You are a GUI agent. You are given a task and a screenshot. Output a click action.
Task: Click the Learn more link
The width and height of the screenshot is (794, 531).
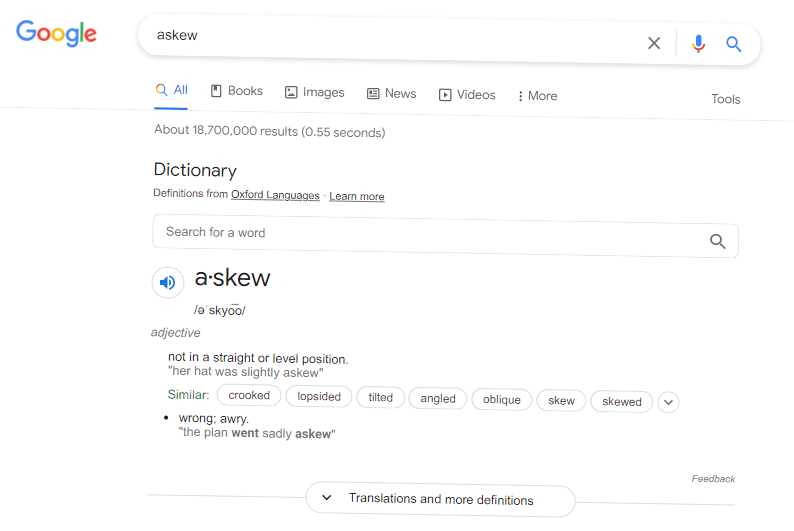[357, 197]
